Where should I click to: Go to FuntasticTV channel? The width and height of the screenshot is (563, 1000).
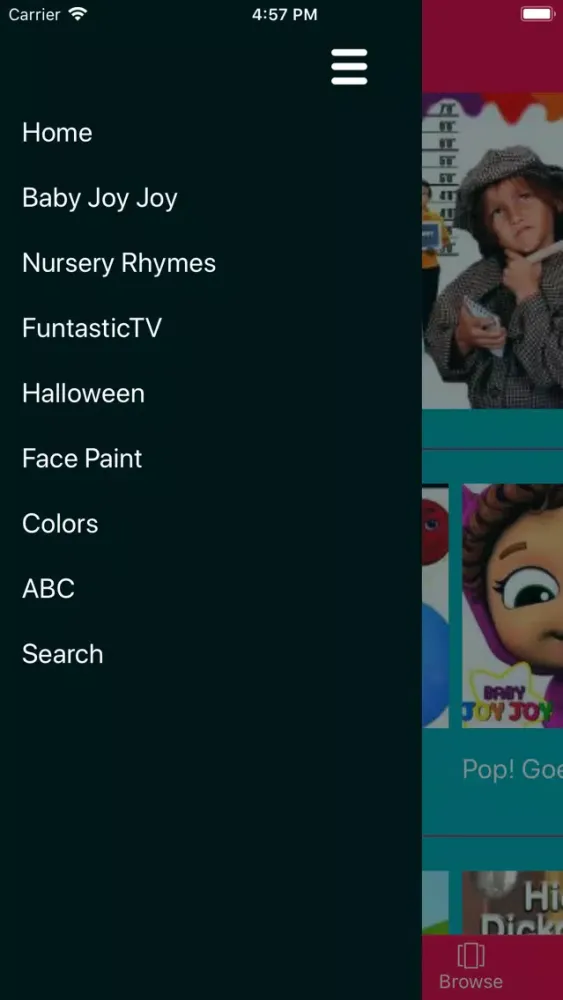[x=92, y=328]
